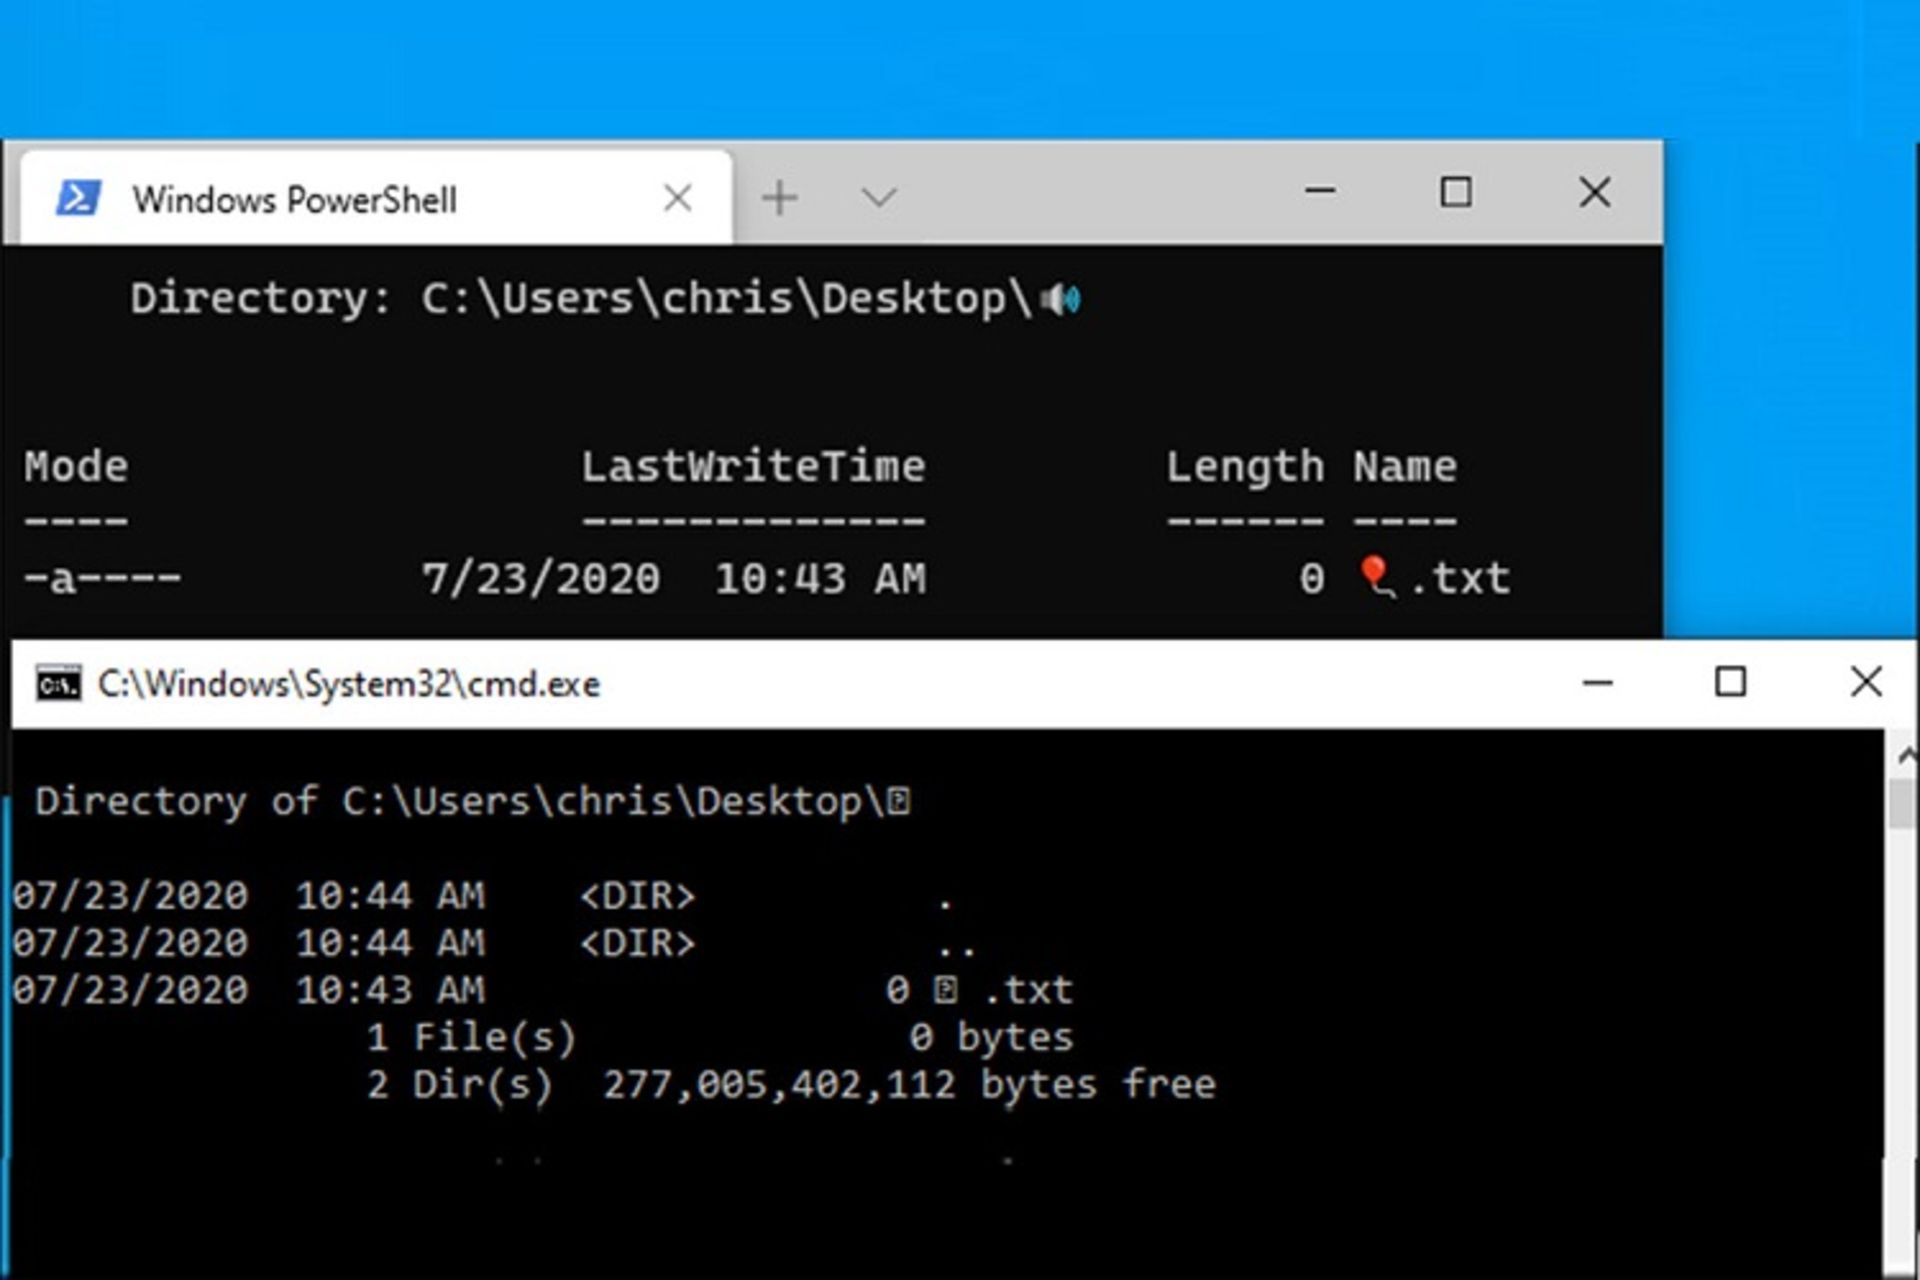Open a new tab in Windows Terminal

click(780, 198)
